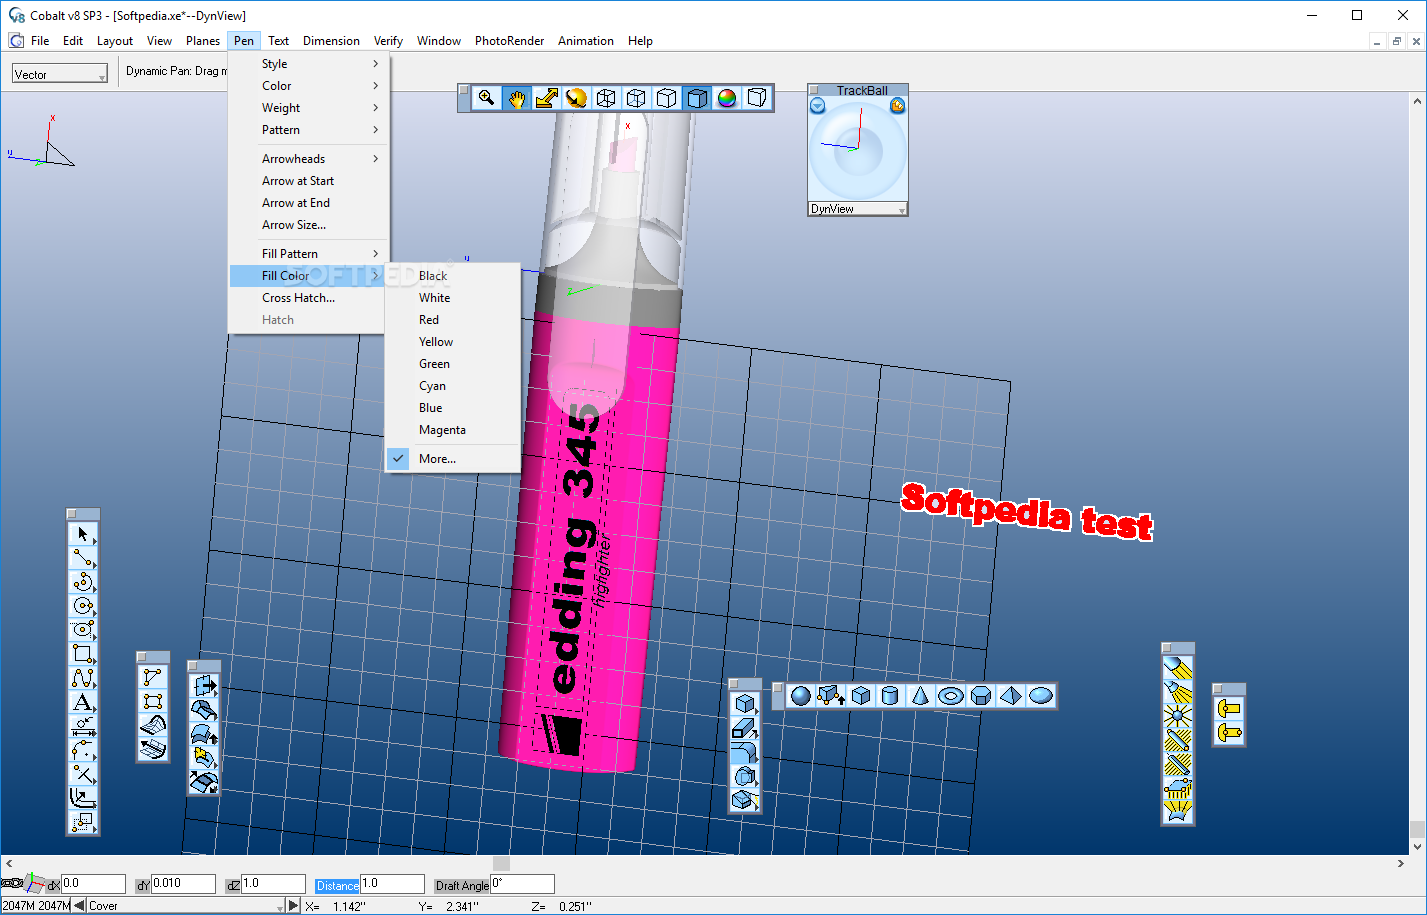
Task: Pick the single line drawing tool
Action: tap(83, 558)
